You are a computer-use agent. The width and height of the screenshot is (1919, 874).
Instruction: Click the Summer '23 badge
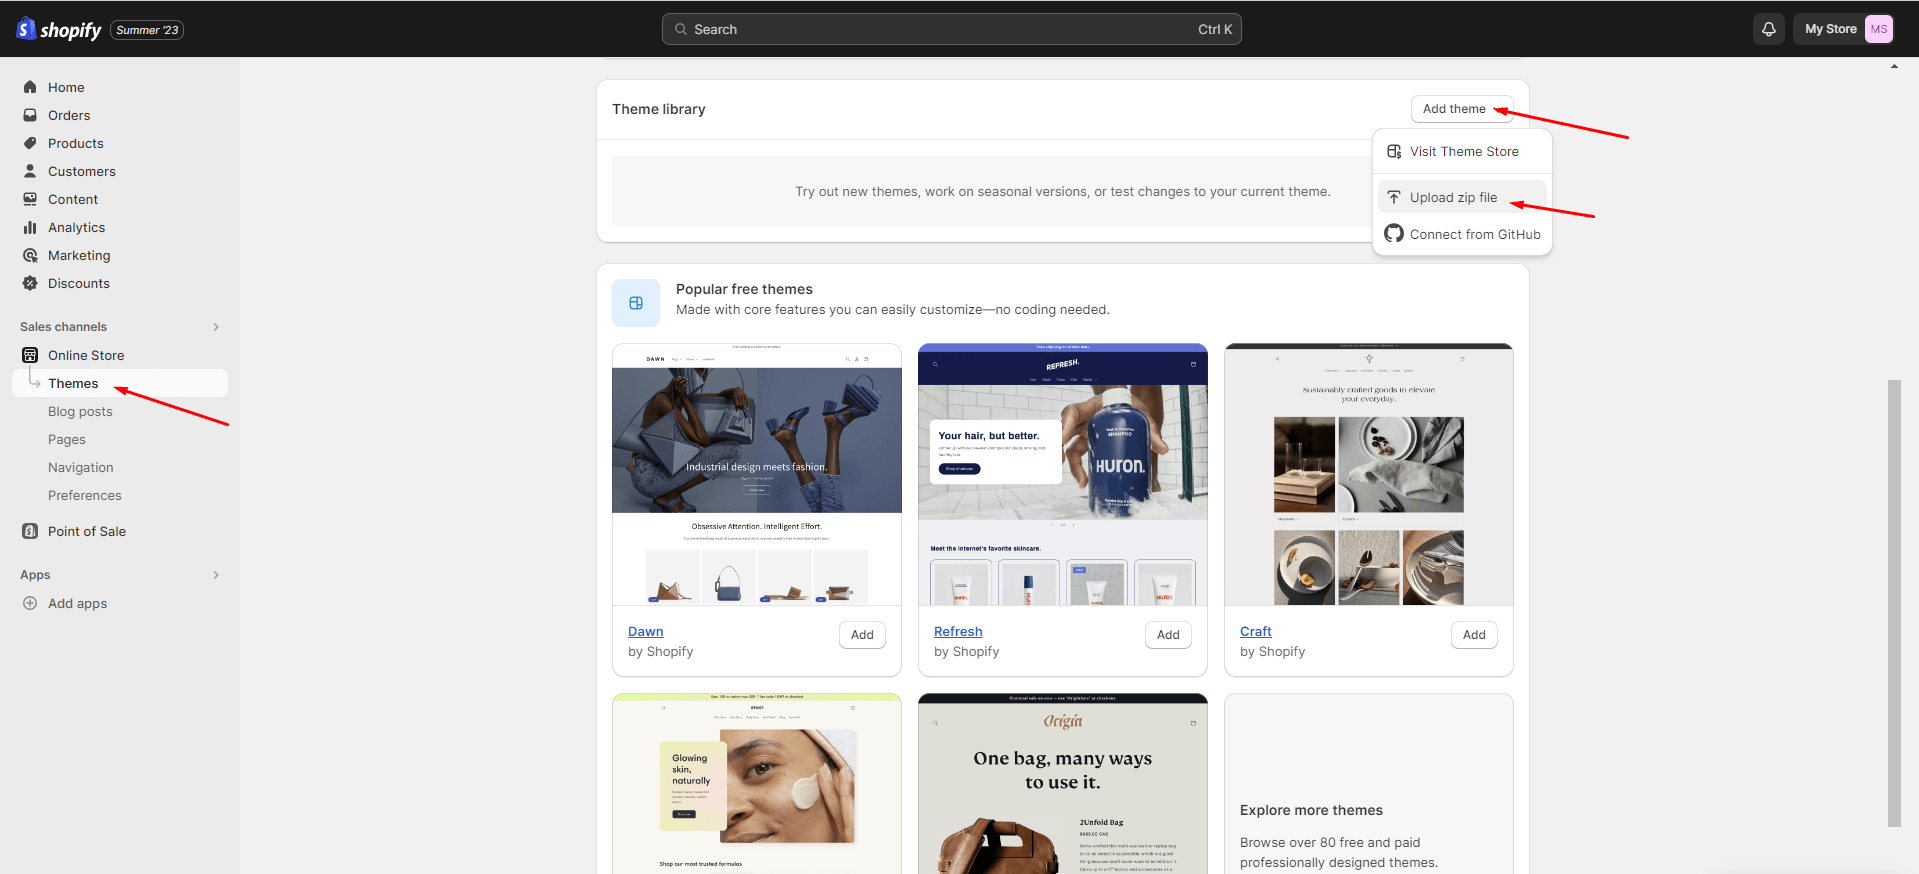(x=147, y=30)
